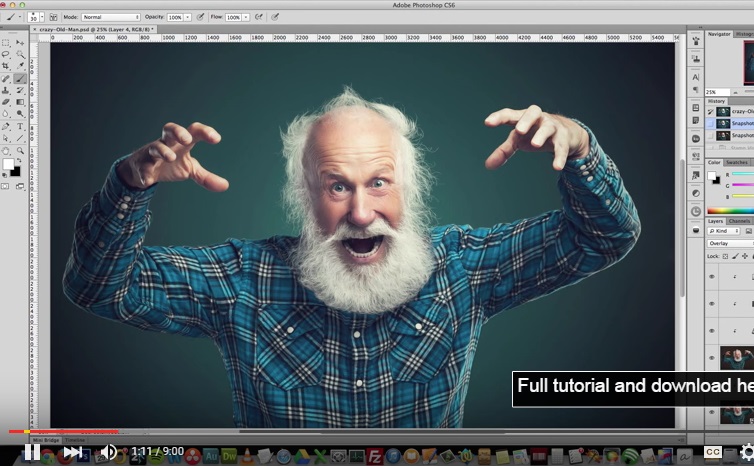Select the Eraser tool

[6, 102]
